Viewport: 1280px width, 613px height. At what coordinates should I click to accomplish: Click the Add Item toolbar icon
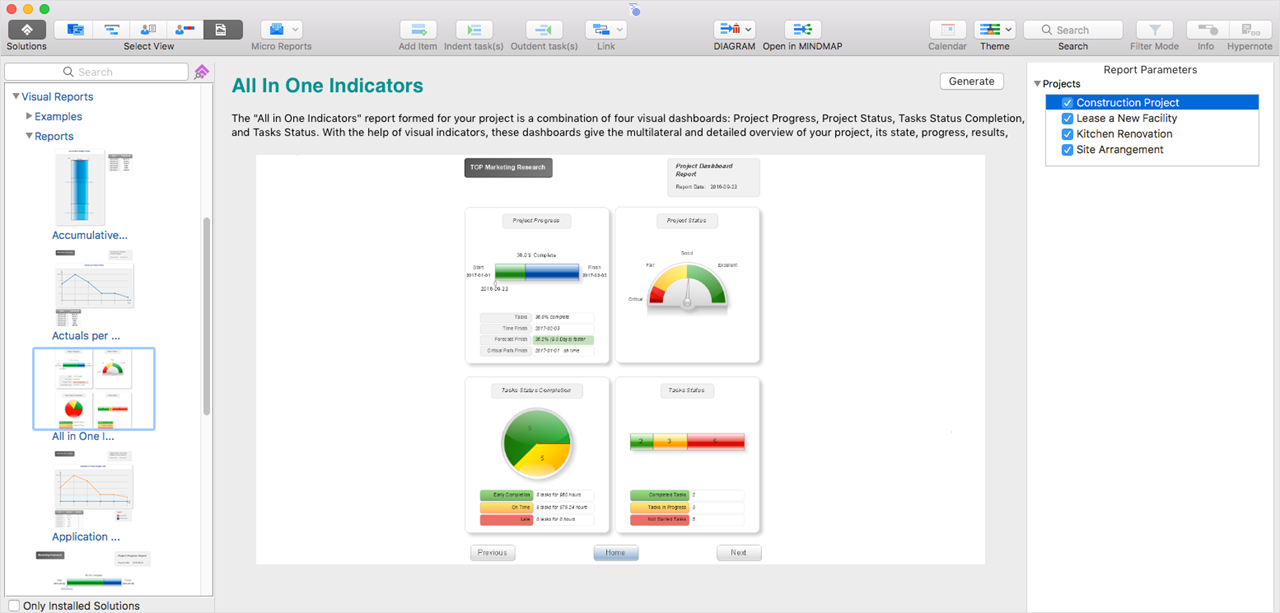click(x=418, y=30)
